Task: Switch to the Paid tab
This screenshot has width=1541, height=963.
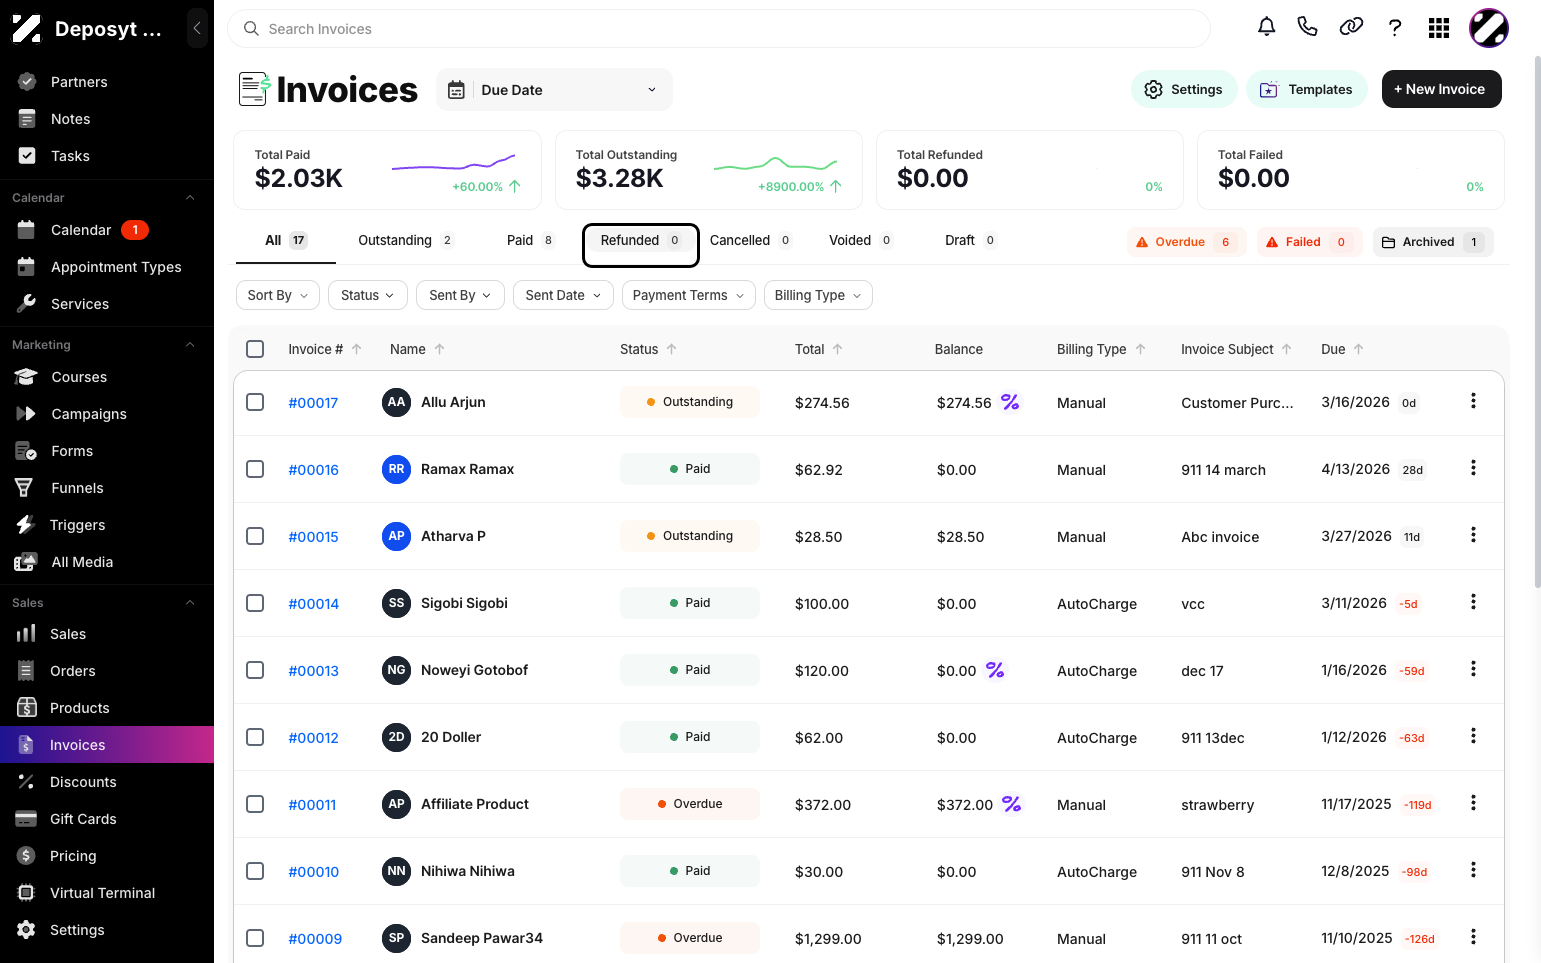Action: coord(531,240)
